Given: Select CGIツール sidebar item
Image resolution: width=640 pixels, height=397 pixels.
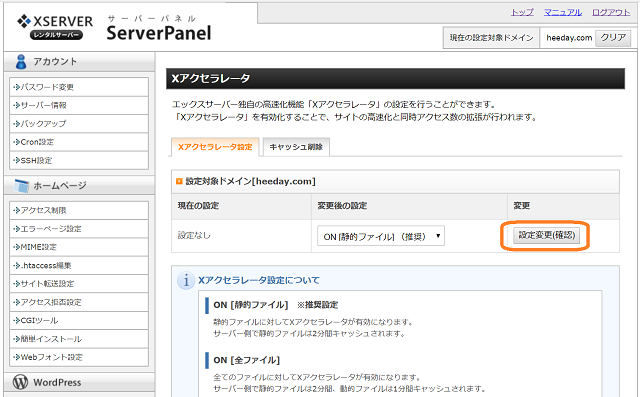Looking at the screenshot, I should 79,320.
